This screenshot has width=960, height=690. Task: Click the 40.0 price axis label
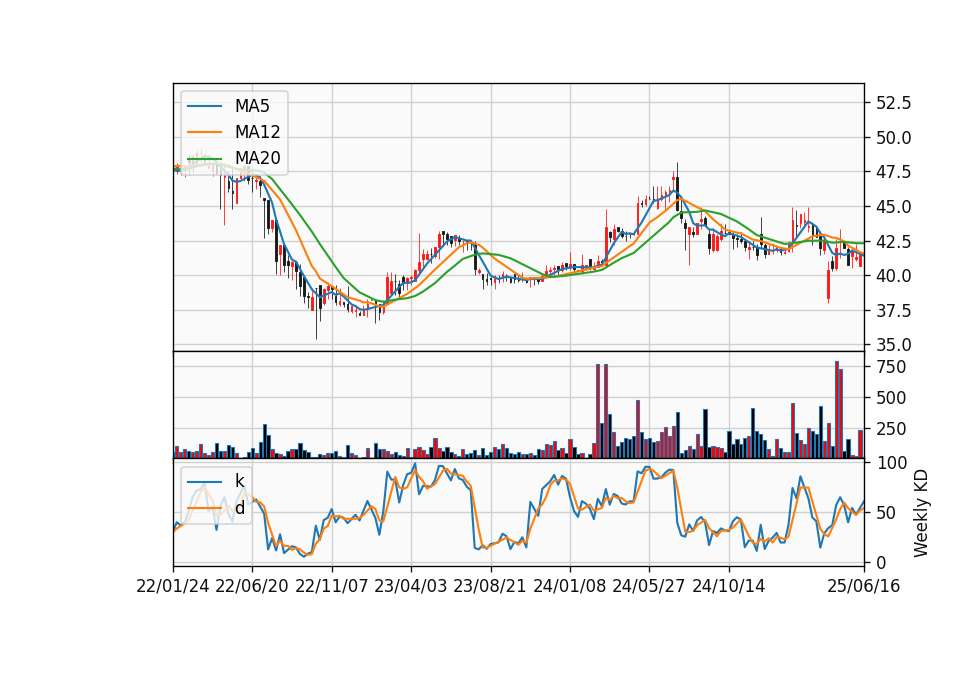point(893,276)
